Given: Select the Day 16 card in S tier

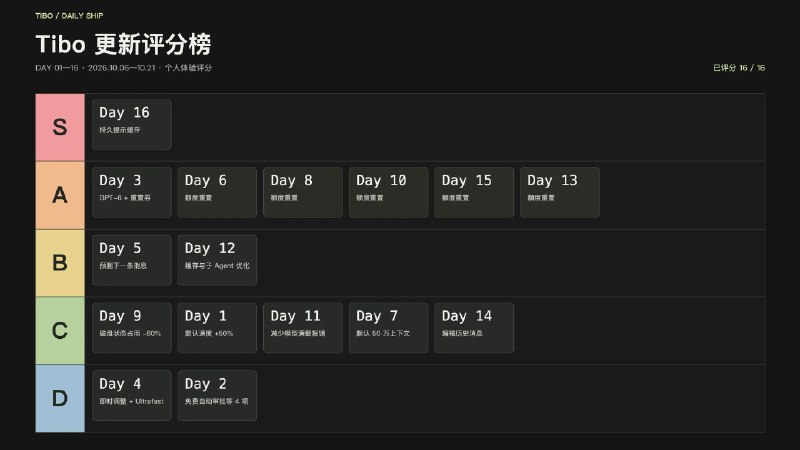Looking at the screenshot, I should click(x=132, y=124).
